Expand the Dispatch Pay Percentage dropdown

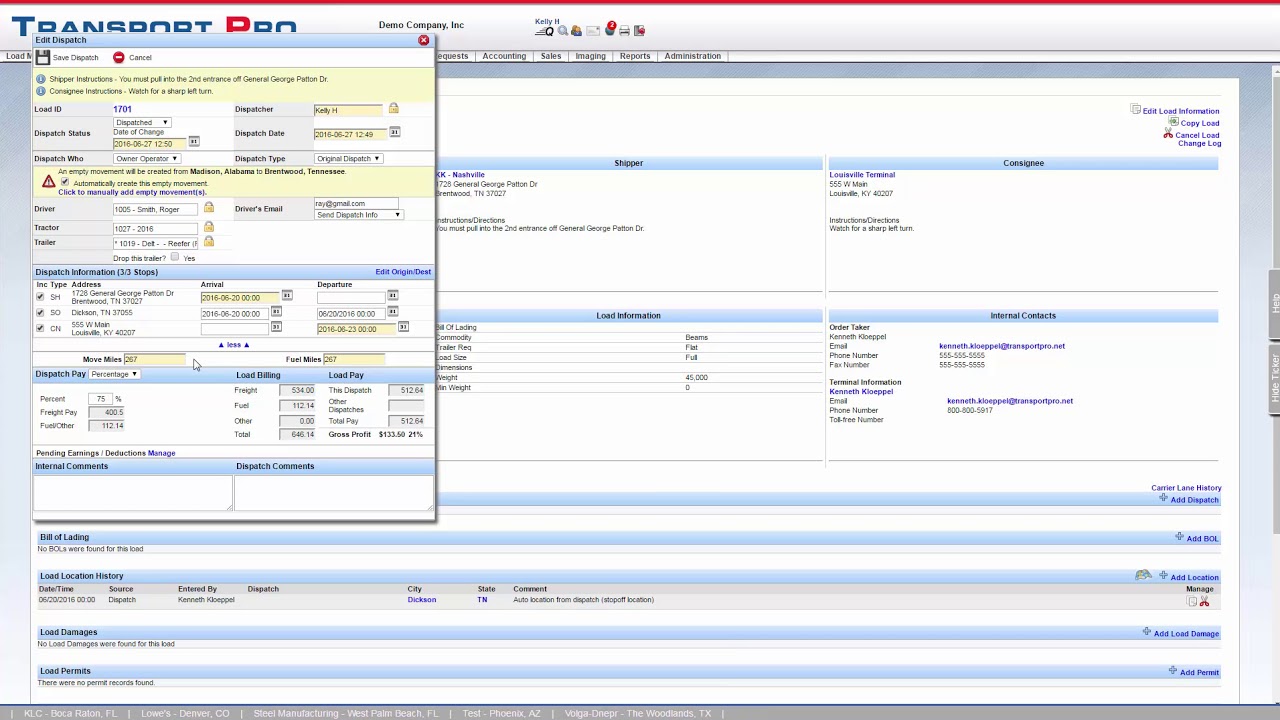(114, 374)
